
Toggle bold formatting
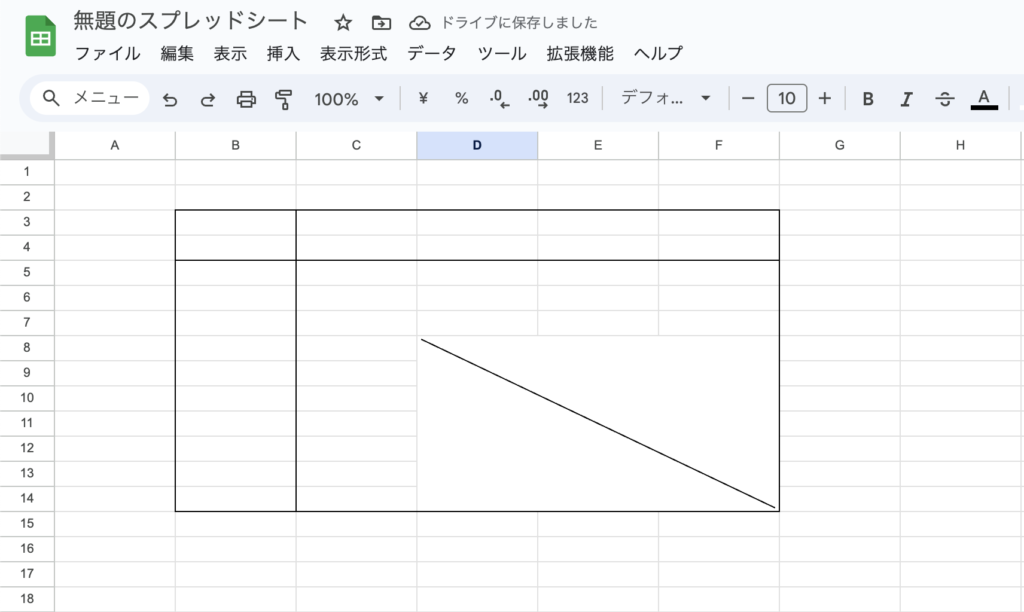coord(868,99)
